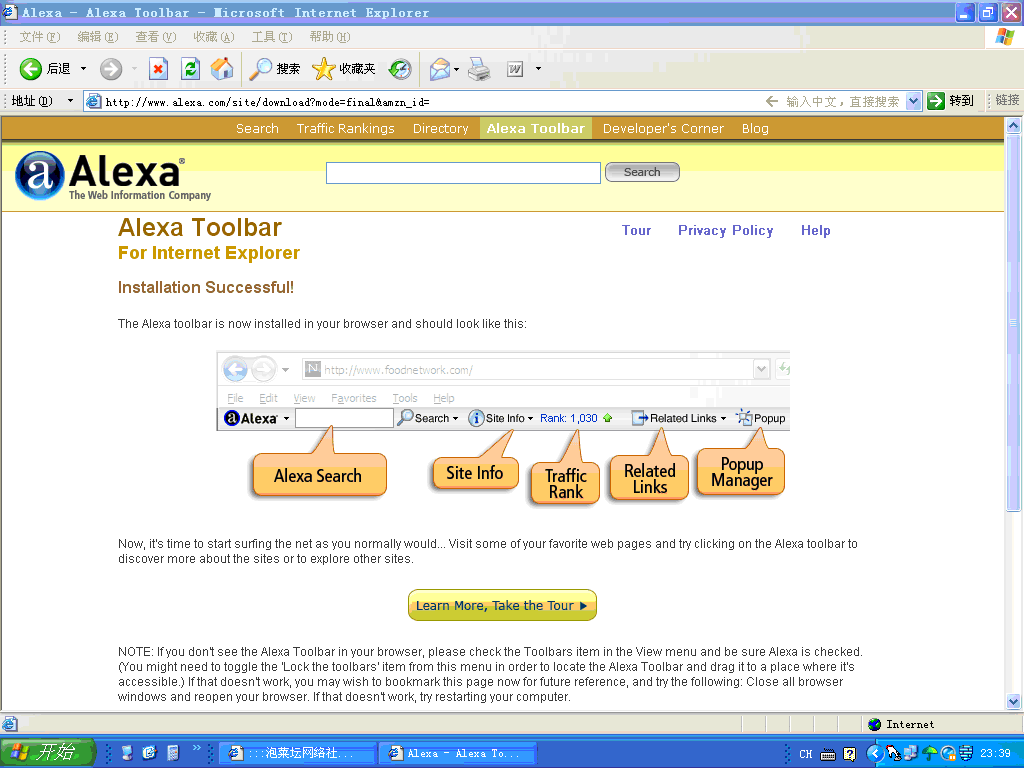This screenshot has height=768, width=1024.
Task: Open the 帮助 menu
Action: pyautogui.click(x=330, y=37)
